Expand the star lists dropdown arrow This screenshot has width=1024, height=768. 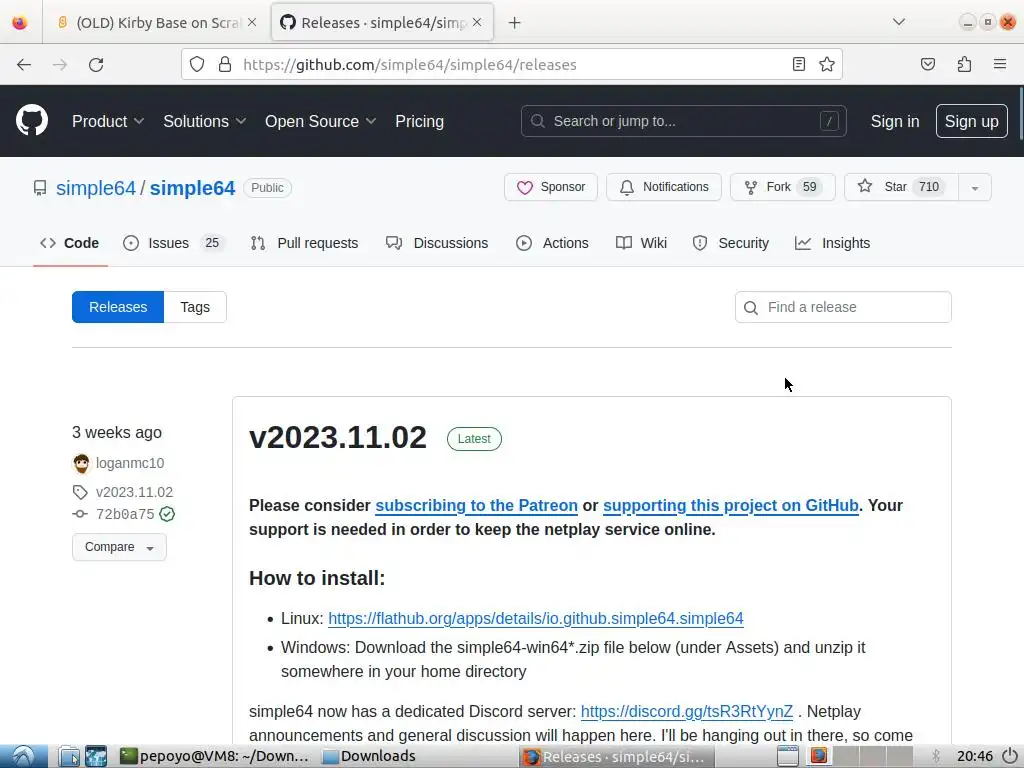(x=974, y=187)
